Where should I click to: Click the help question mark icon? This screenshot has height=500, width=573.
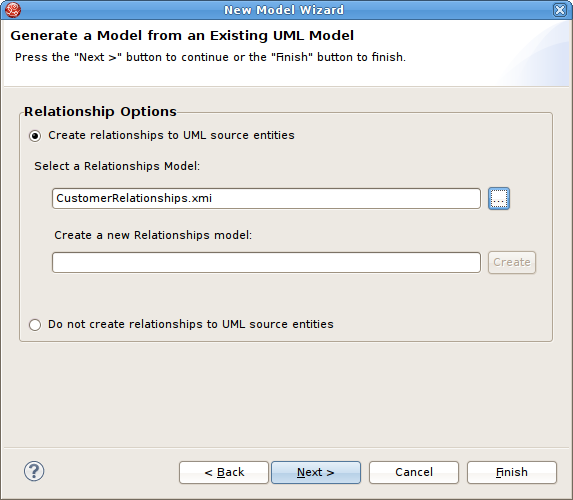(x=34, y=471)
